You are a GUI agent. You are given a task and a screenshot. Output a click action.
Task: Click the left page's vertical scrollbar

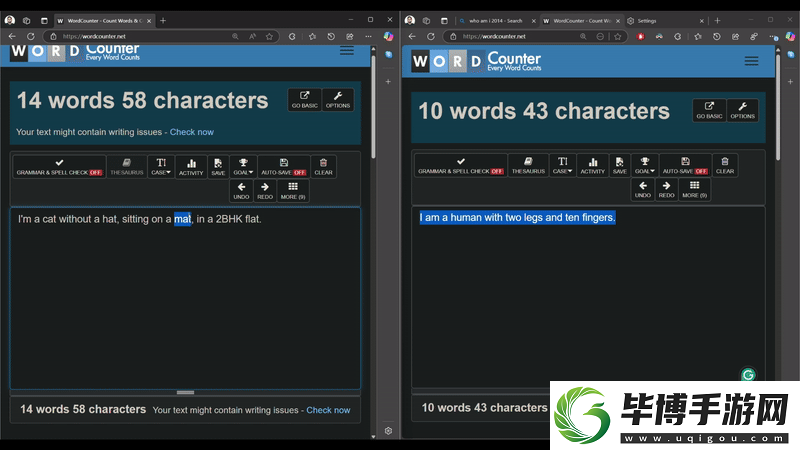point(373,108)
